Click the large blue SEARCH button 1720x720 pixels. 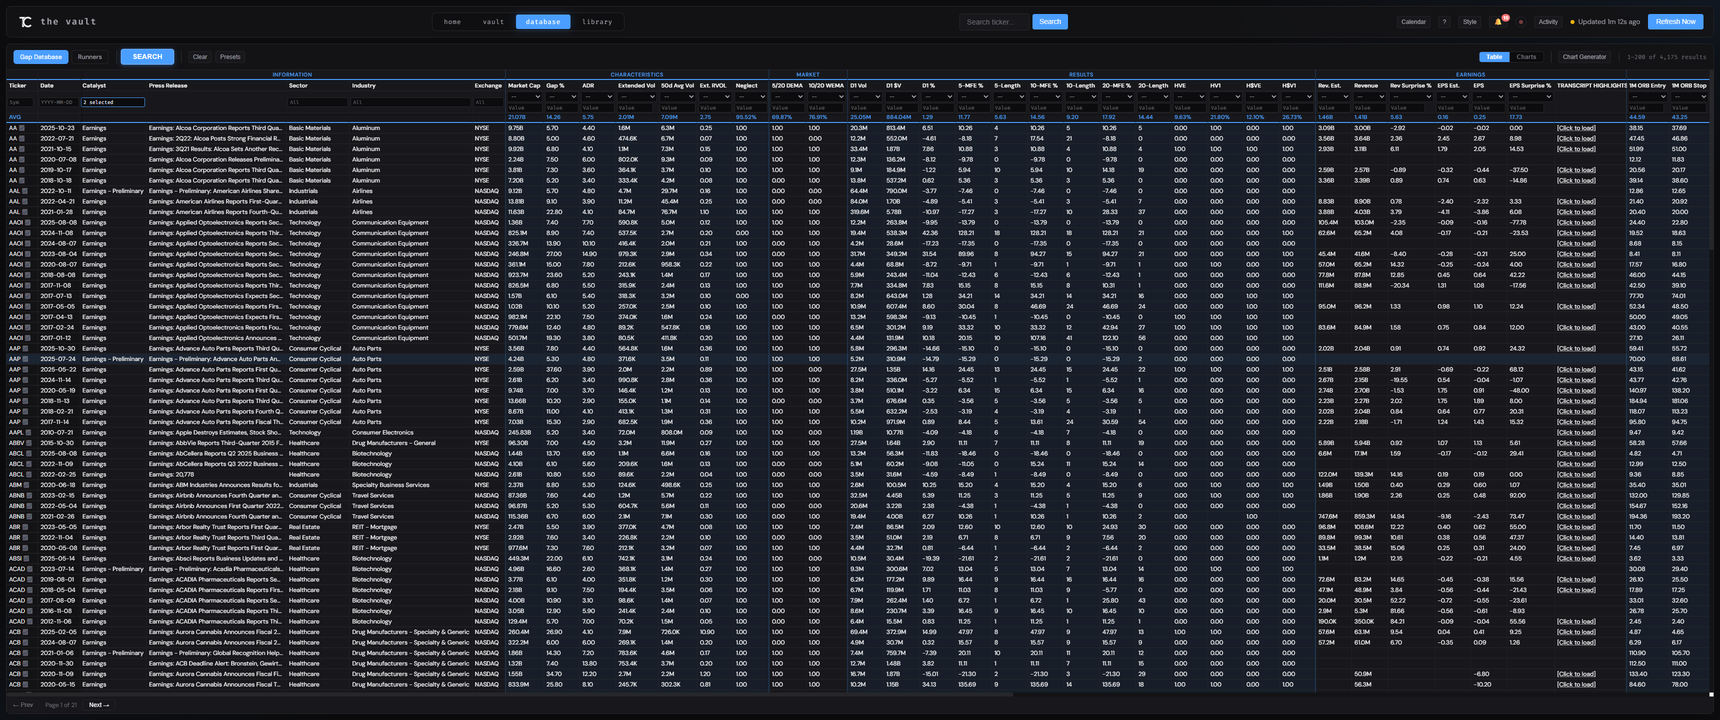coord(147,57)
